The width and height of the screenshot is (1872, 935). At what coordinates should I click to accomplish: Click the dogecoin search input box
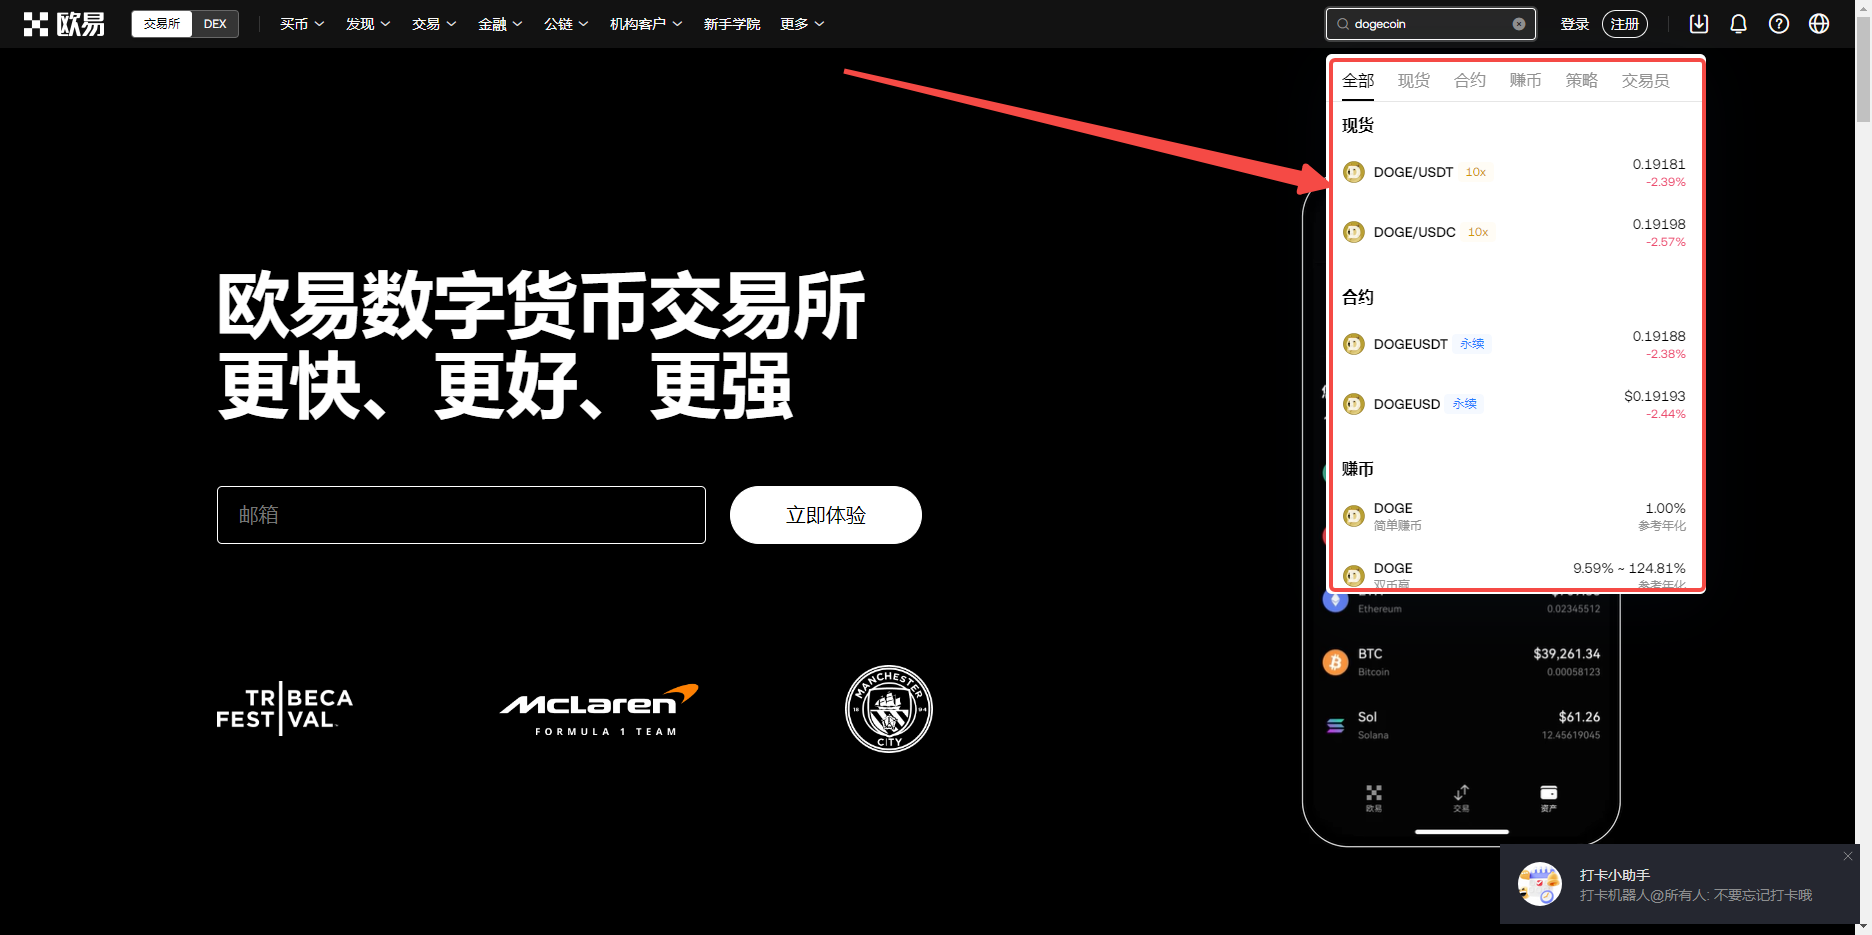point(1430,24)
